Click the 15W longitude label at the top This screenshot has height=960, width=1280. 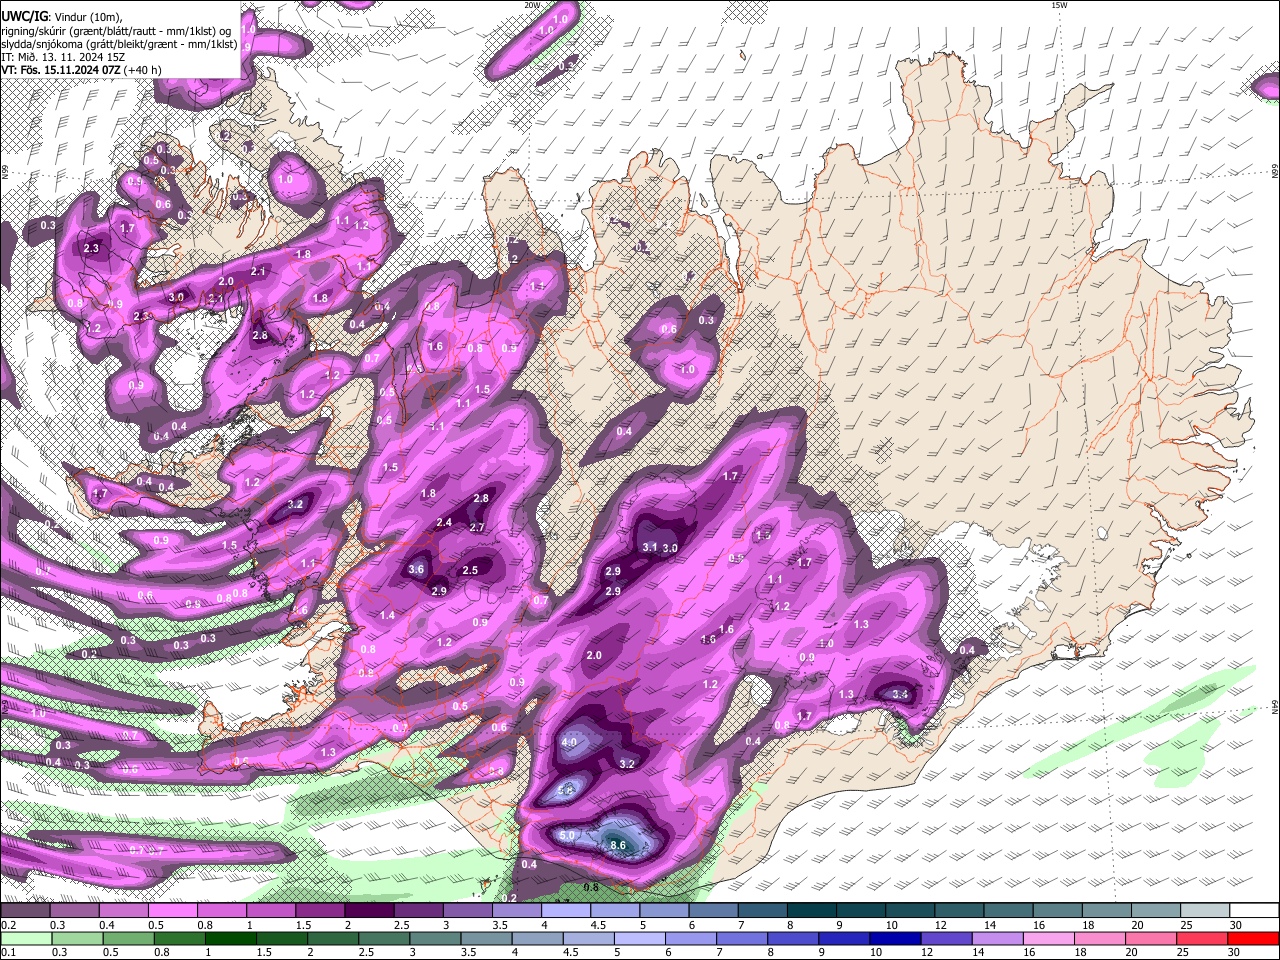click(x=1059, y=5)
